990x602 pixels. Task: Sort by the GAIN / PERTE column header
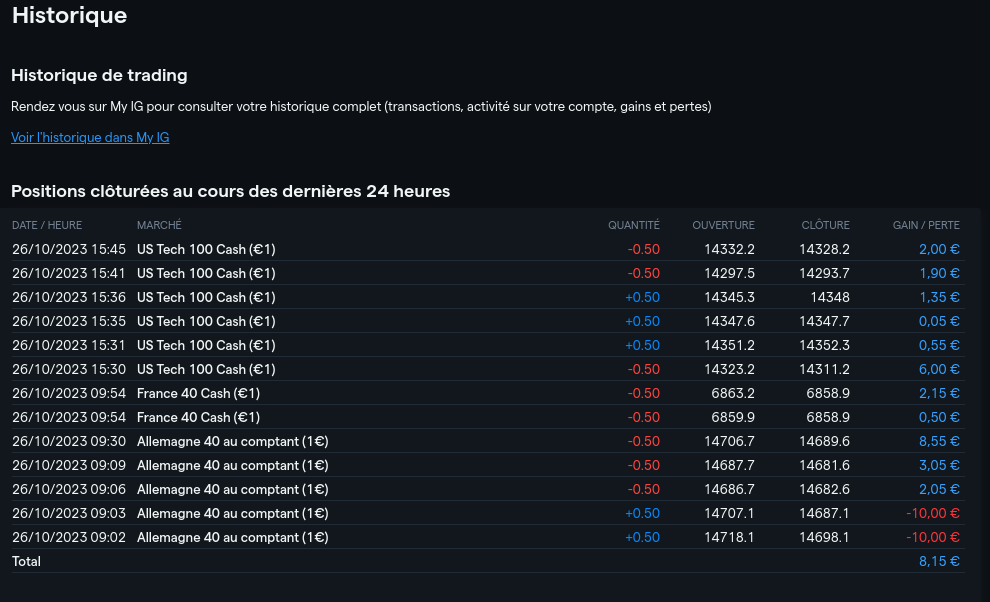(x=926, y=225)
